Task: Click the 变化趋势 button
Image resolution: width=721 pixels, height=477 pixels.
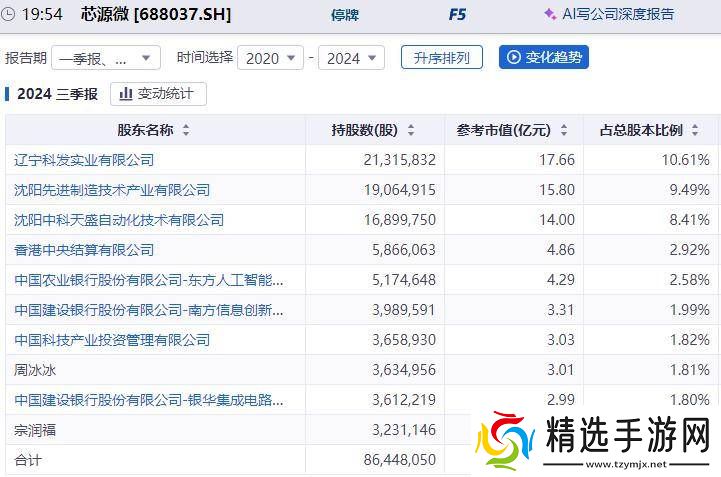Action: (543, 58)
